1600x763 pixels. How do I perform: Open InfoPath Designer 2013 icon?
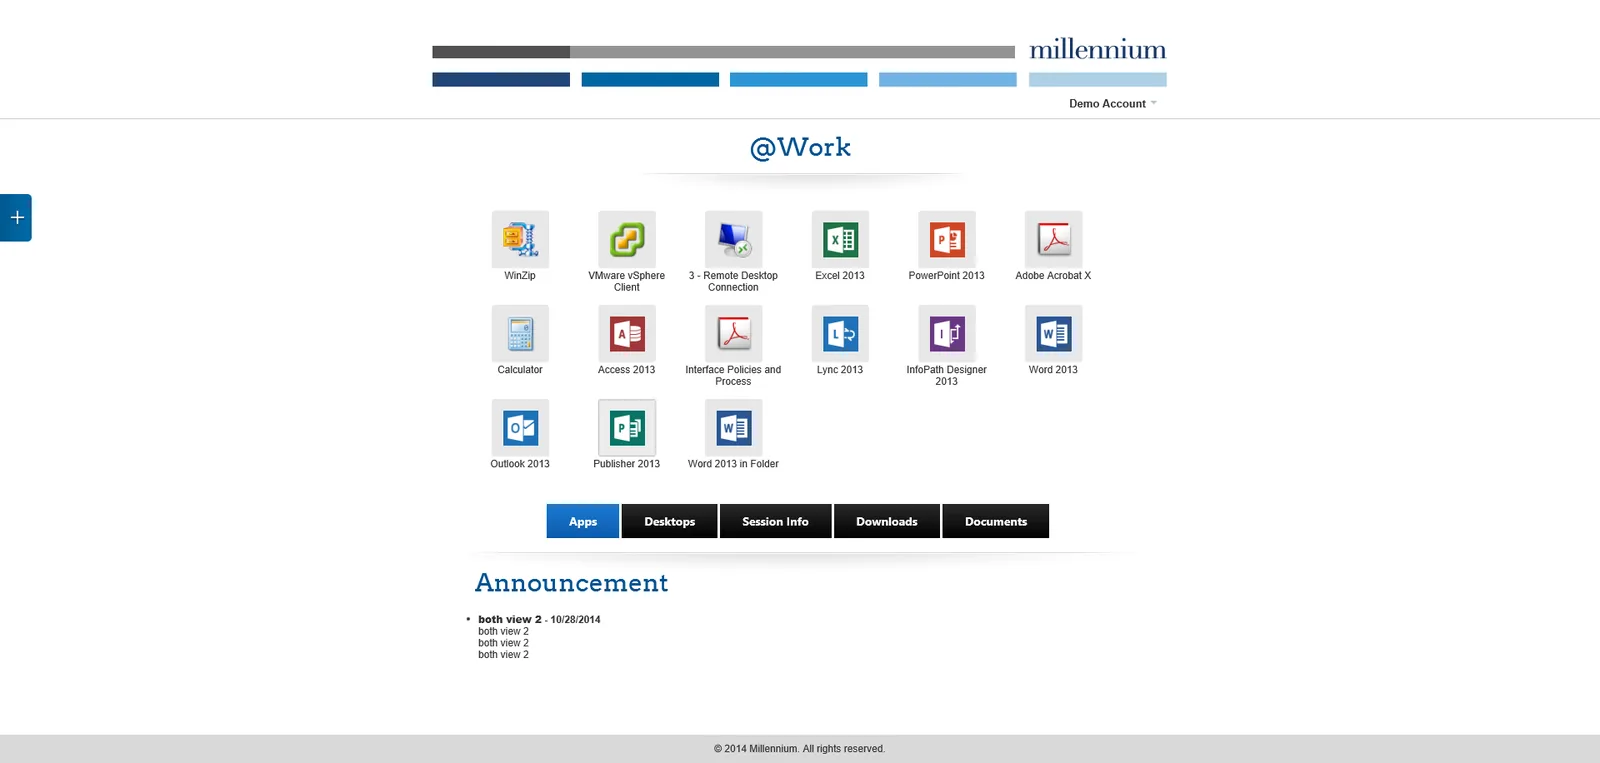click(947, 333)
